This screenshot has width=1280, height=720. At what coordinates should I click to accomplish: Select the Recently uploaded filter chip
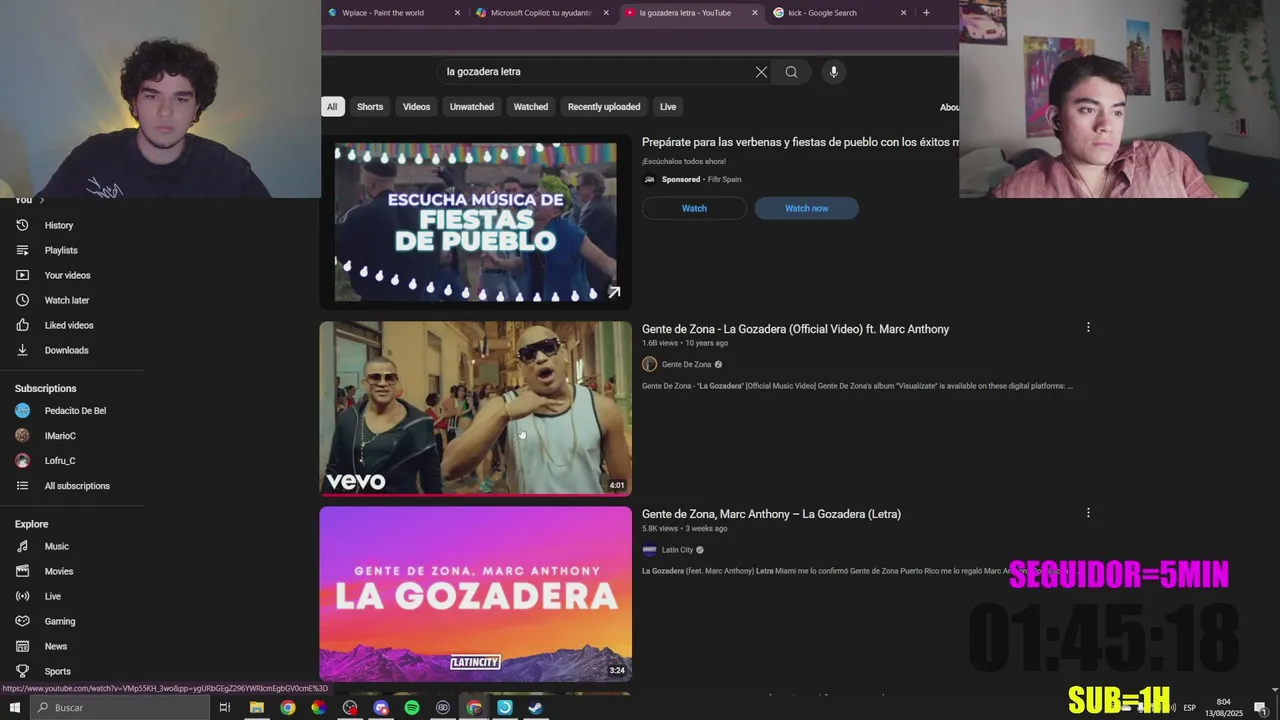click(x=604, y=107)
